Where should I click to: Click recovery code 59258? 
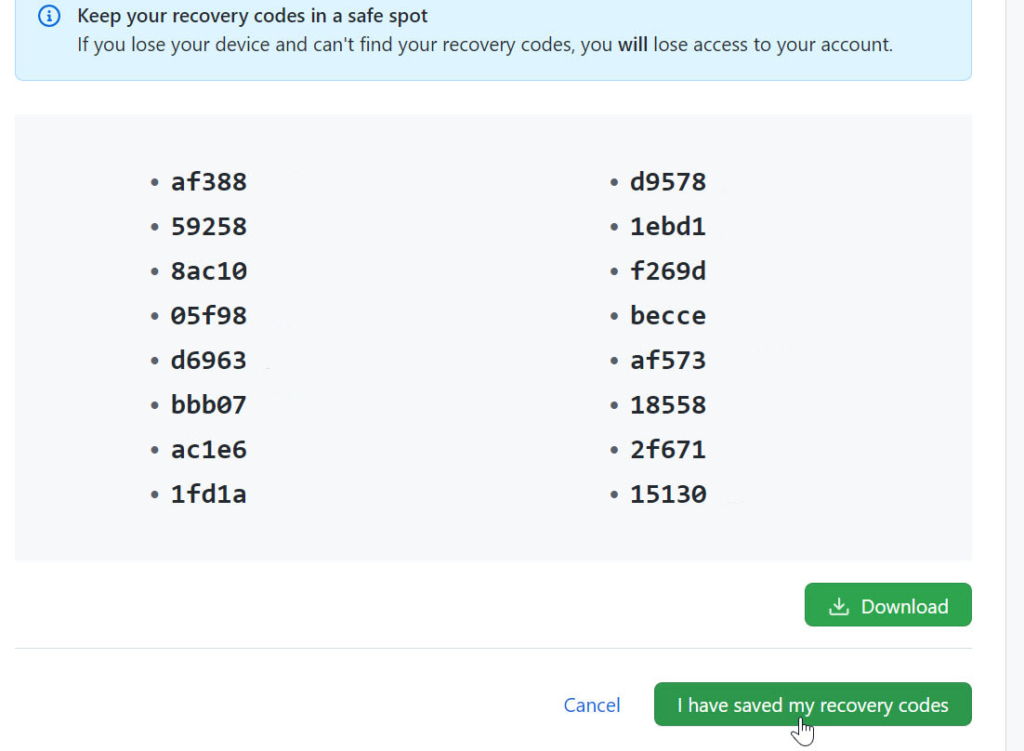209,227
